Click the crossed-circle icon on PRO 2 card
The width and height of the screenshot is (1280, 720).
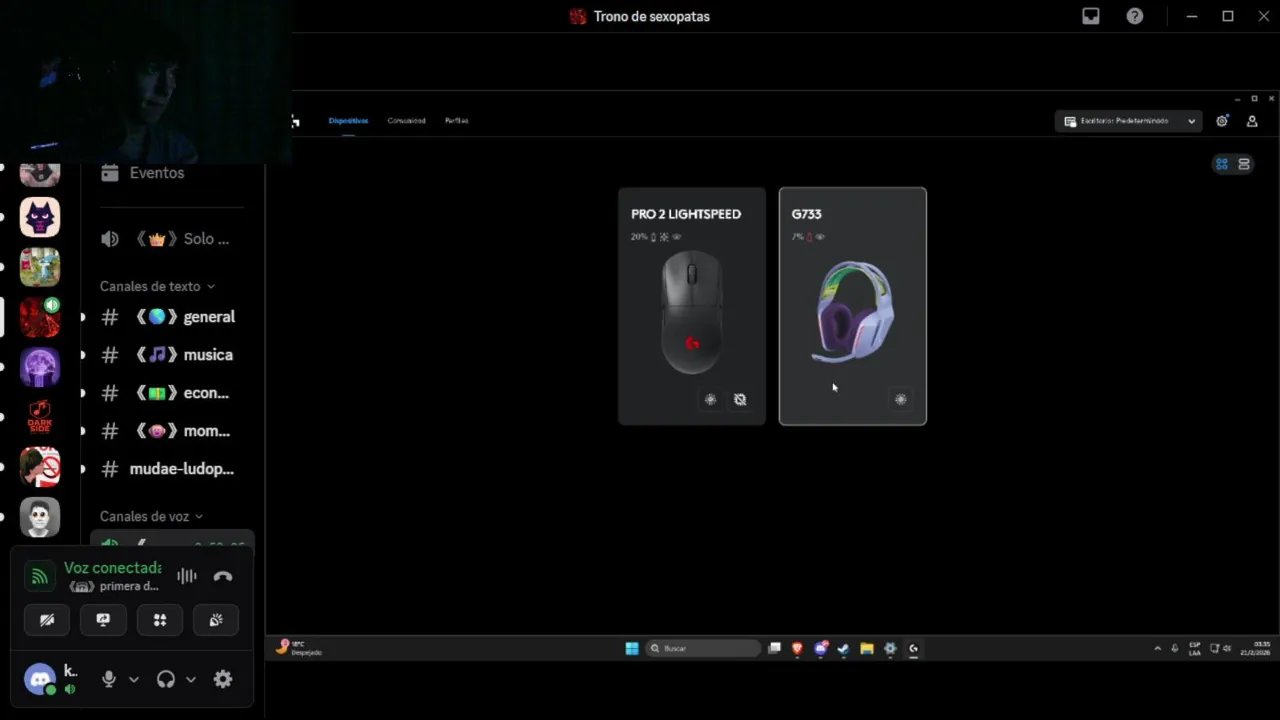(x=740, y=399)
